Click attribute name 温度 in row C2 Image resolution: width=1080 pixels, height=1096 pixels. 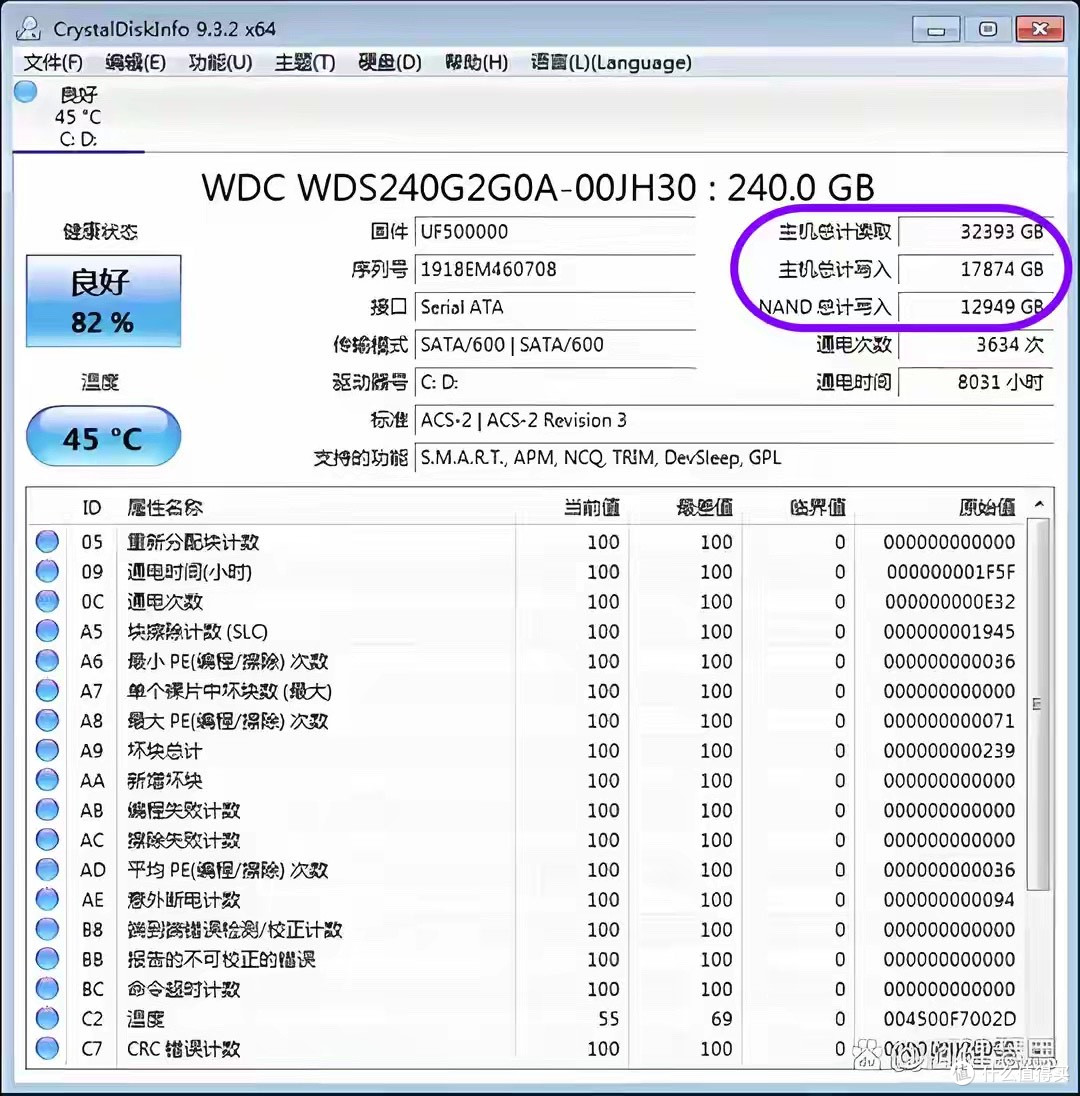coord(146,1019)
